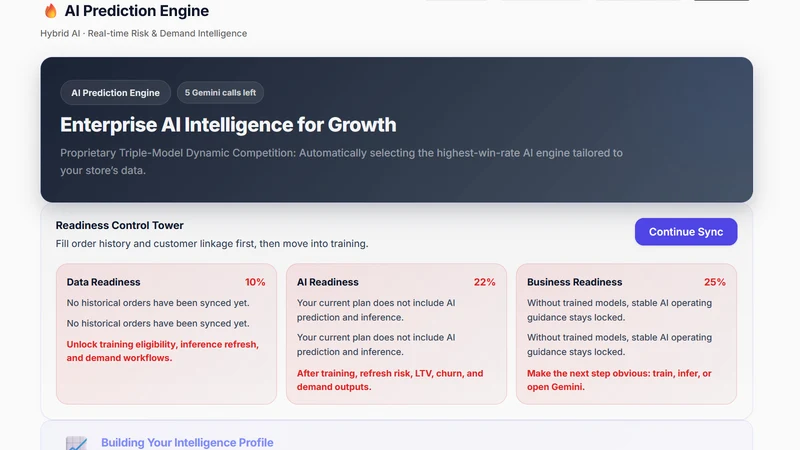Click the 22% AI Readiness value
This screenshot has width=800, height=450.
(x=485, y=282)
